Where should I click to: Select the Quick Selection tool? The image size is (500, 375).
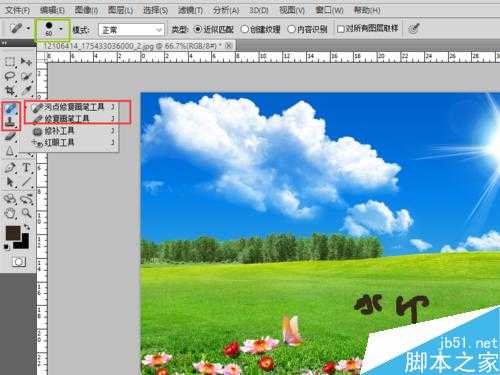tap(27, 76)
